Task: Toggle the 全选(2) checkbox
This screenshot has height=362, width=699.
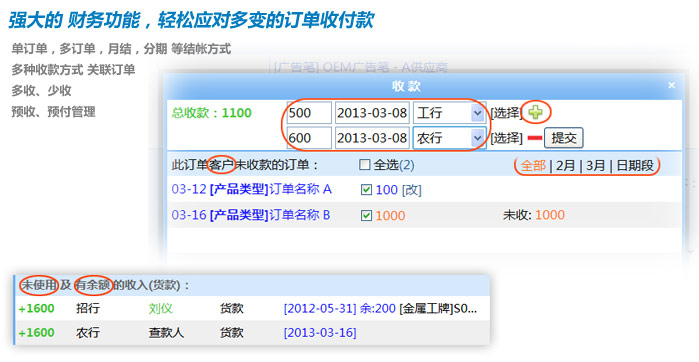Action: [x=364, y=165]
